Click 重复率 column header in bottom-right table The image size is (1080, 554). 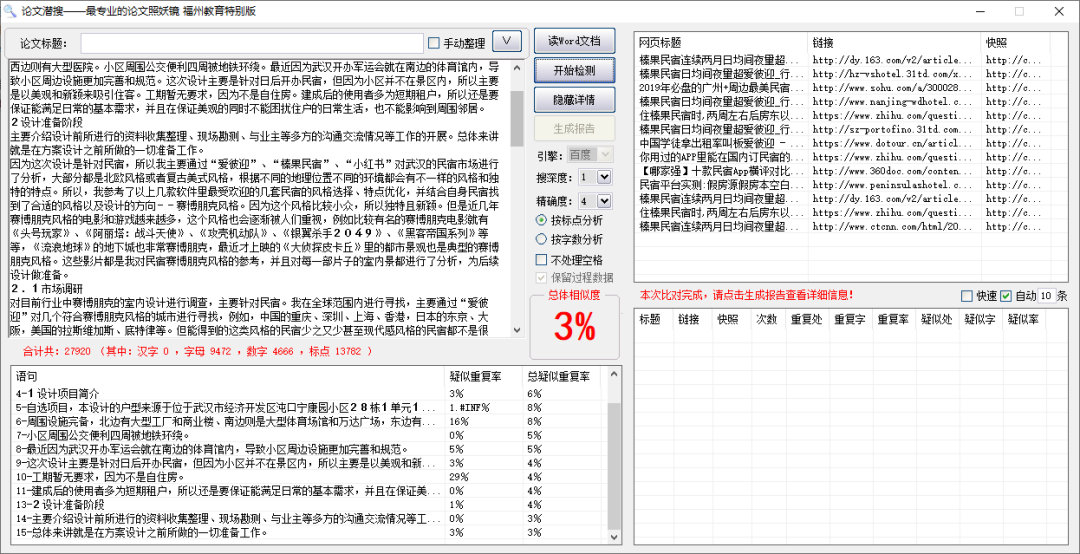pos(894,319)
